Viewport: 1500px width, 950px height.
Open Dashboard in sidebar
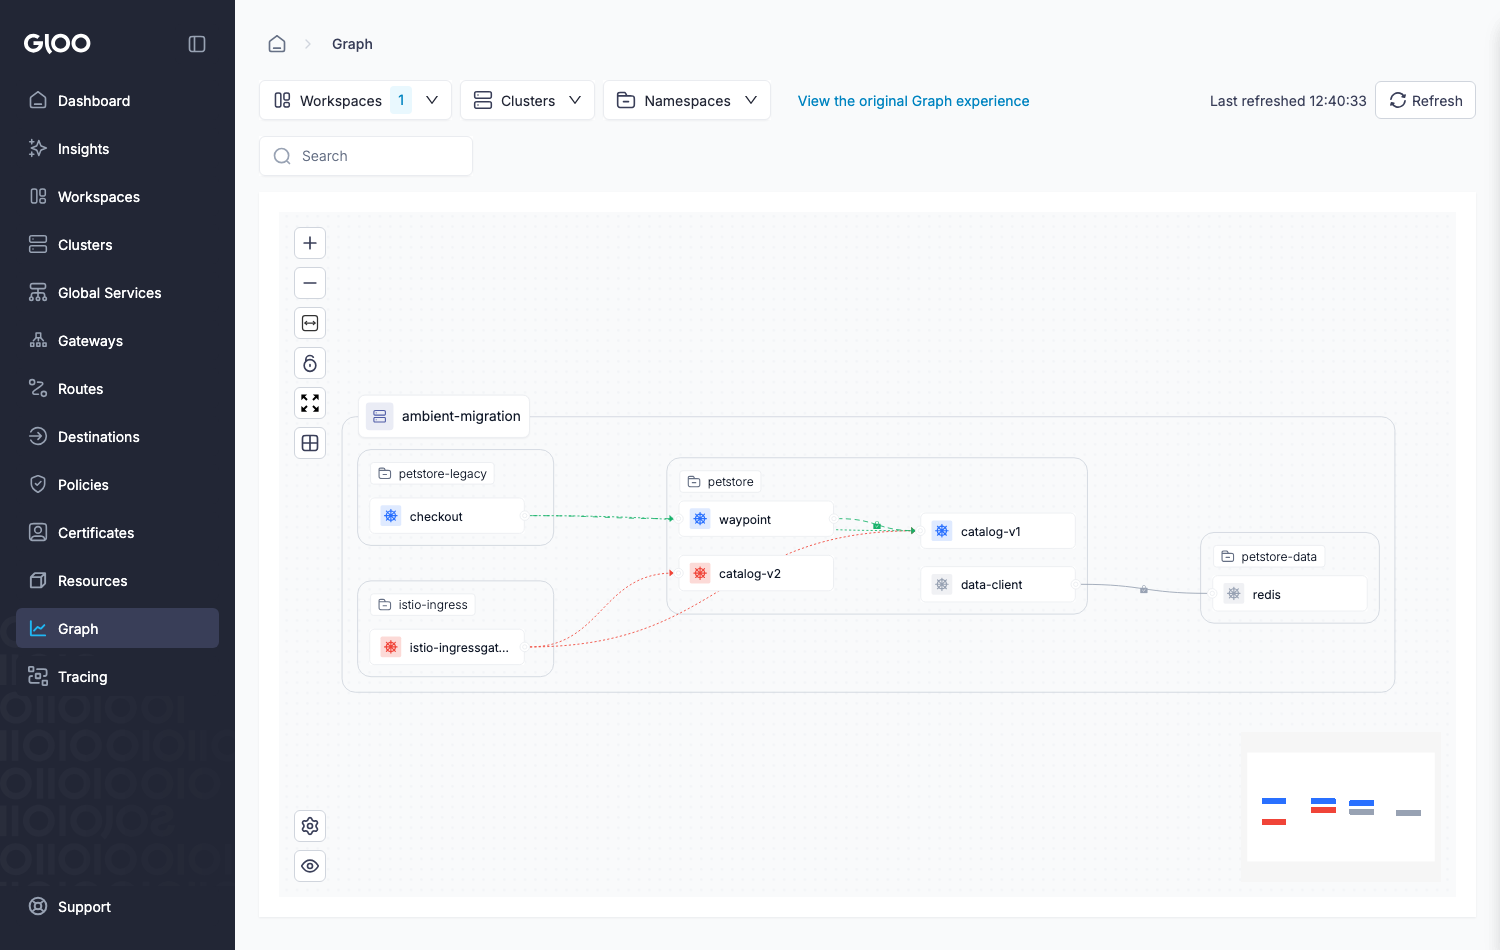(117, 101)
